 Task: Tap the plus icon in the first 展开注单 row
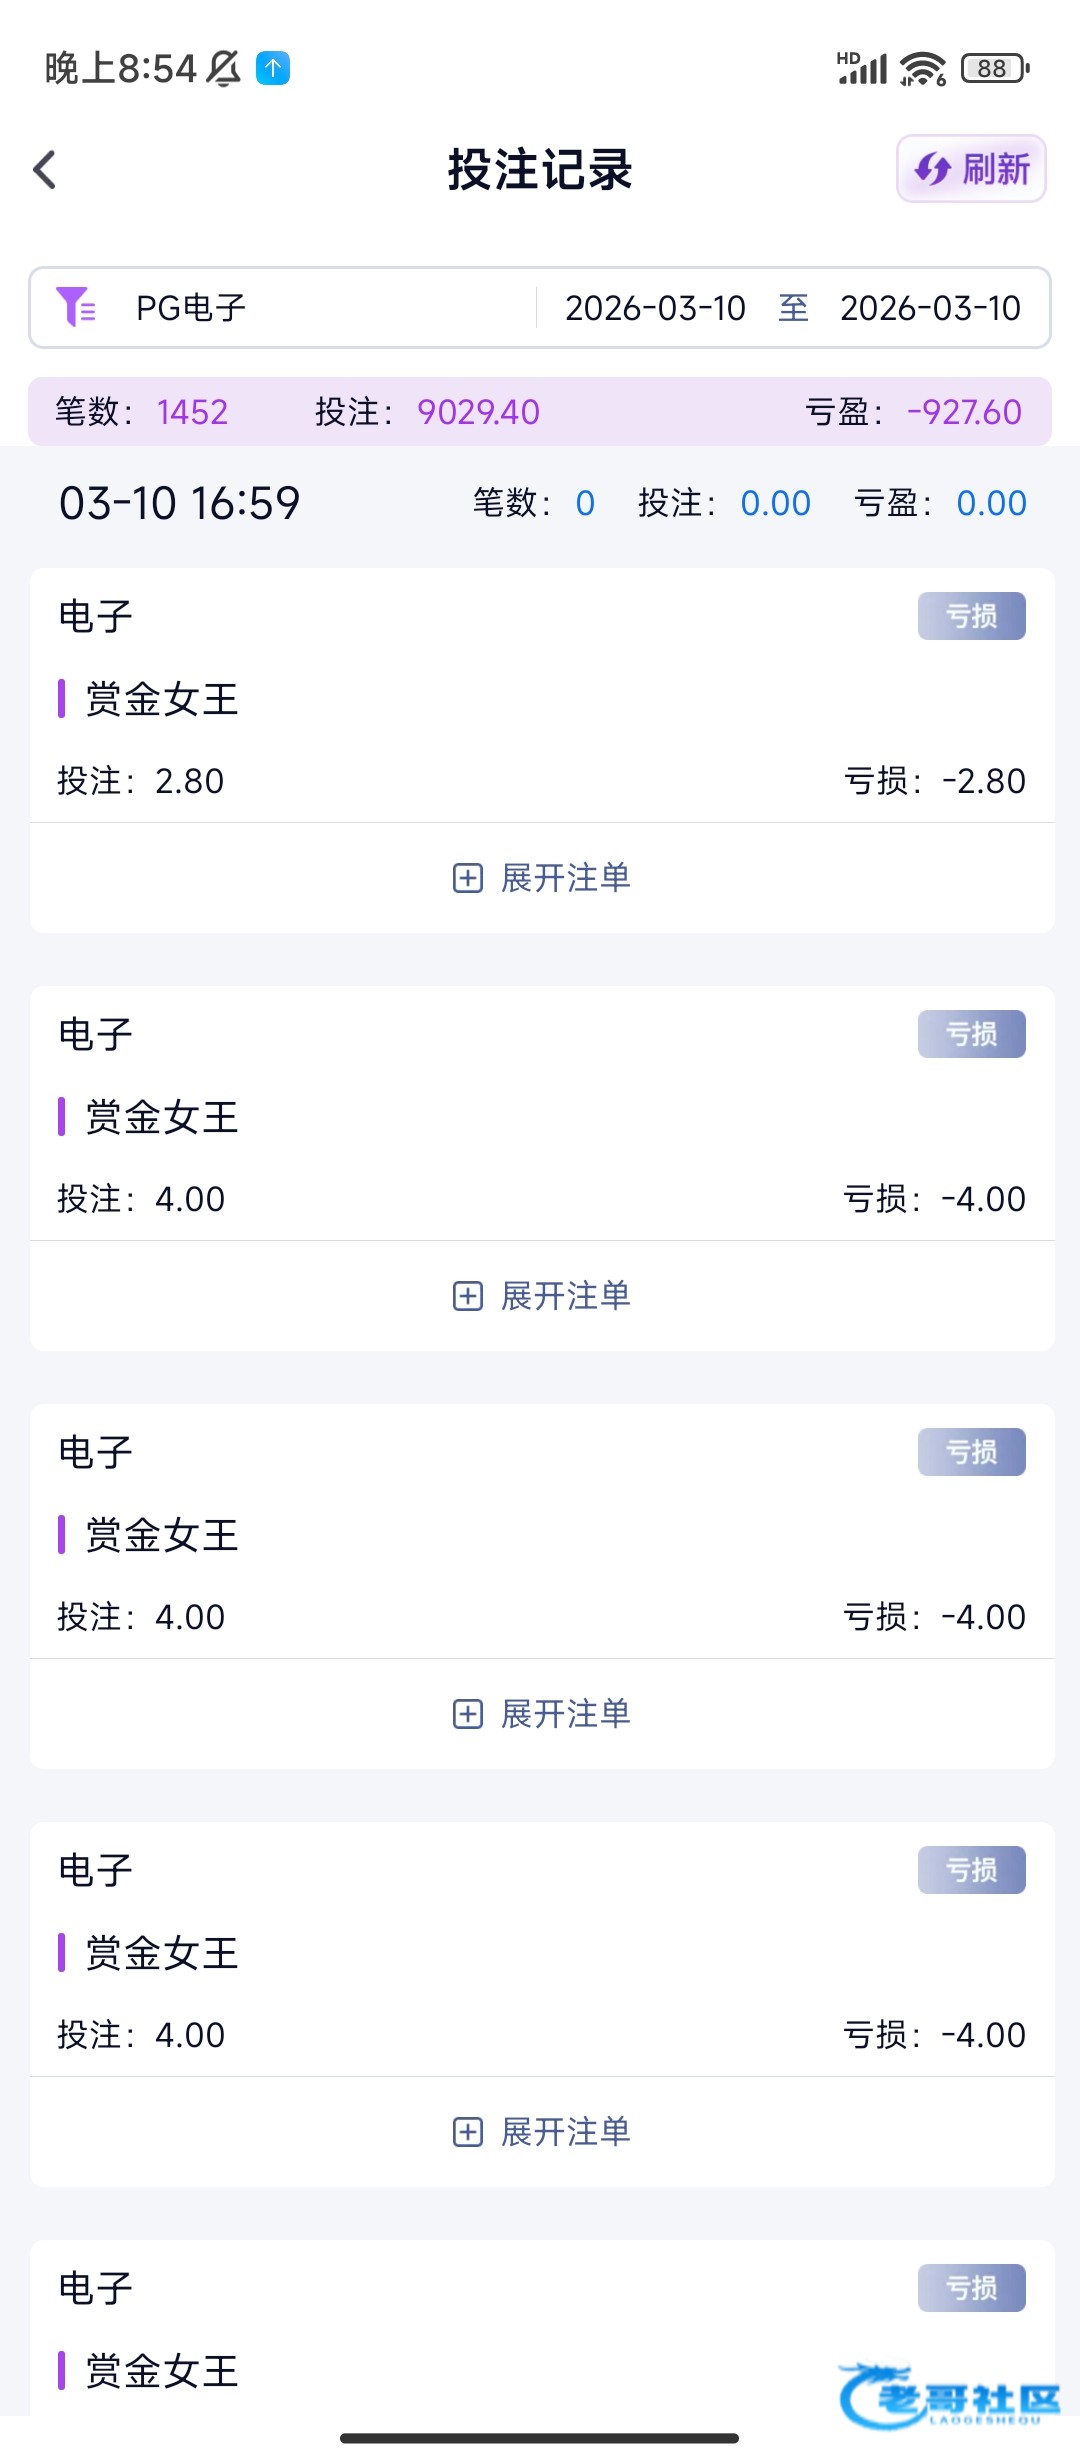click(468, 878)
